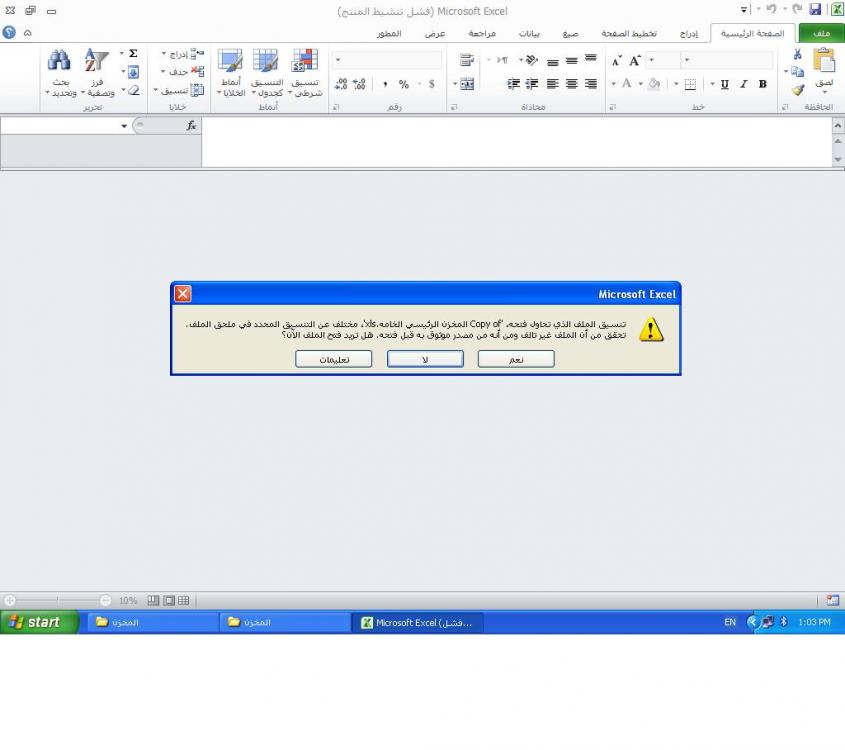Image resolution: width=845 pixels, height=750 pixels.
Task: Open the font name dropdown
Action: (x=687, y=60)
